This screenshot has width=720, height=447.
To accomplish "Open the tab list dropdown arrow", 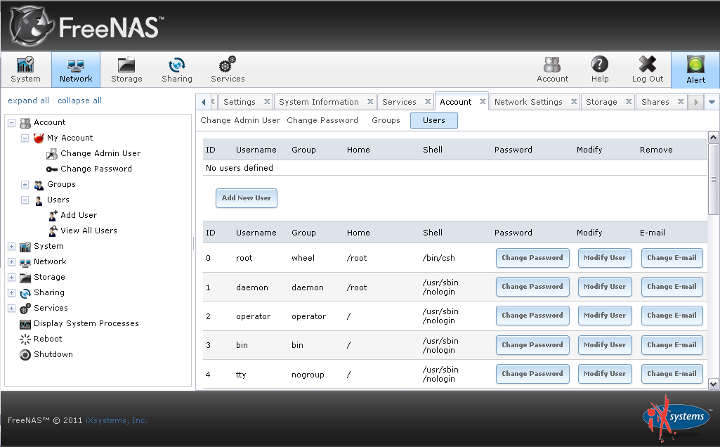I will click(712, 102).
